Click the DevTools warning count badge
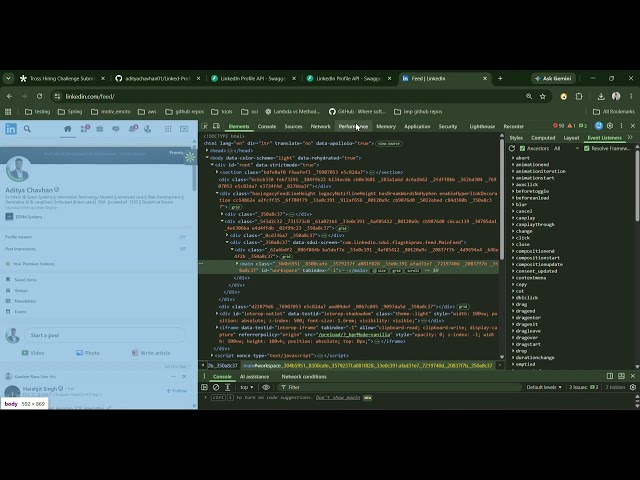This screenshot has width=640, height=480. tap(571, 126)
